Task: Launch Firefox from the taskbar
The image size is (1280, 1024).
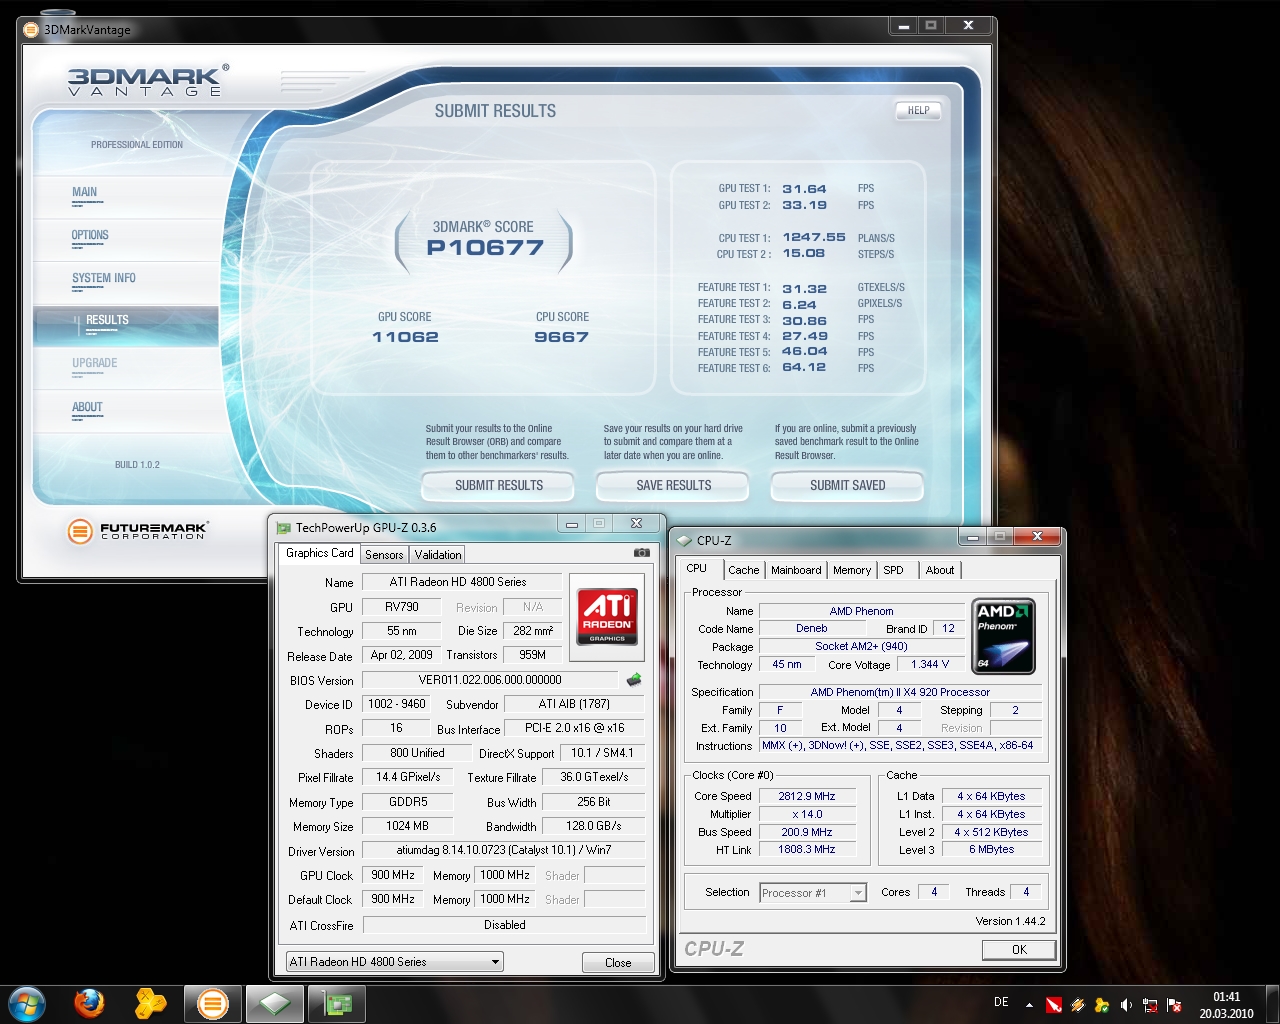Action: click(89, 1003)
